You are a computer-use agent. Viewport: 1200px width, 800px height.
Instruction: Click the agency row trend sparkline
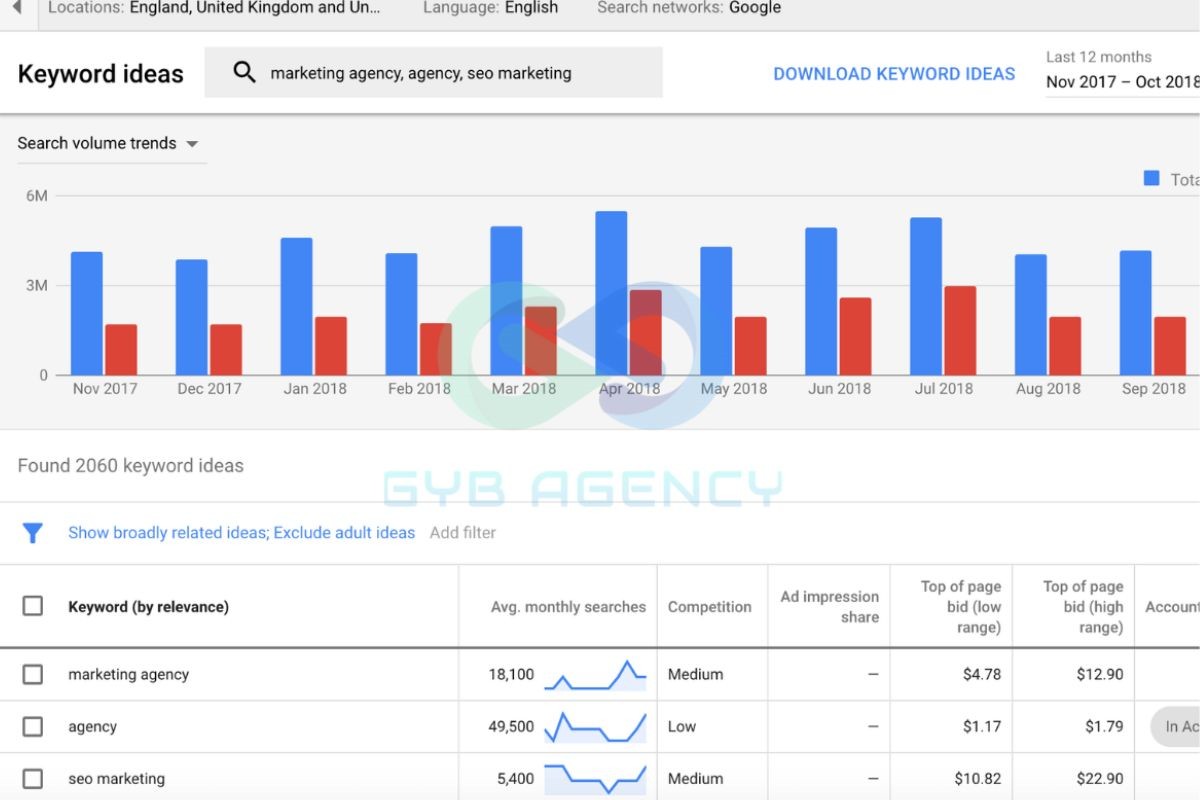pos(595,727)
